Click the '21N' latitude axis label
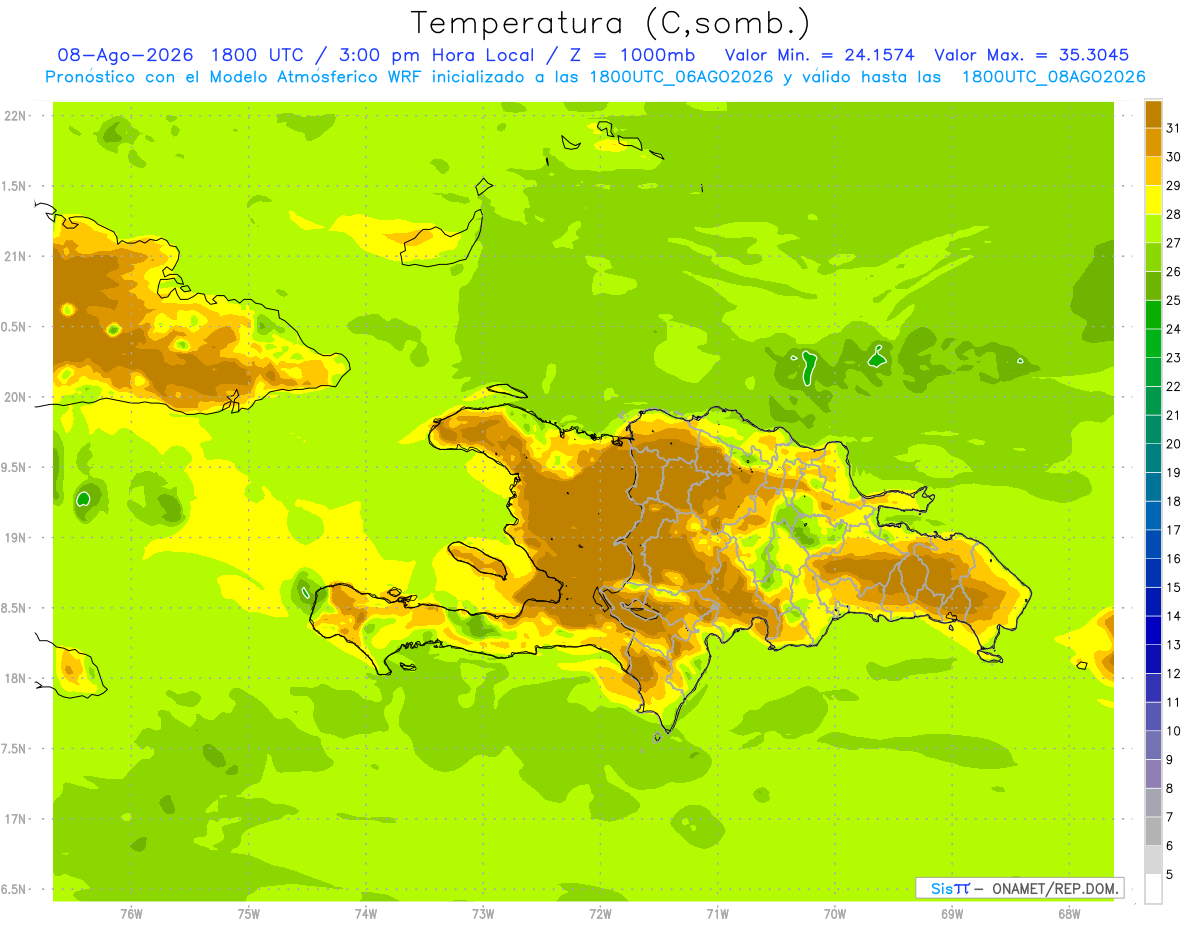 click(14, 256)
